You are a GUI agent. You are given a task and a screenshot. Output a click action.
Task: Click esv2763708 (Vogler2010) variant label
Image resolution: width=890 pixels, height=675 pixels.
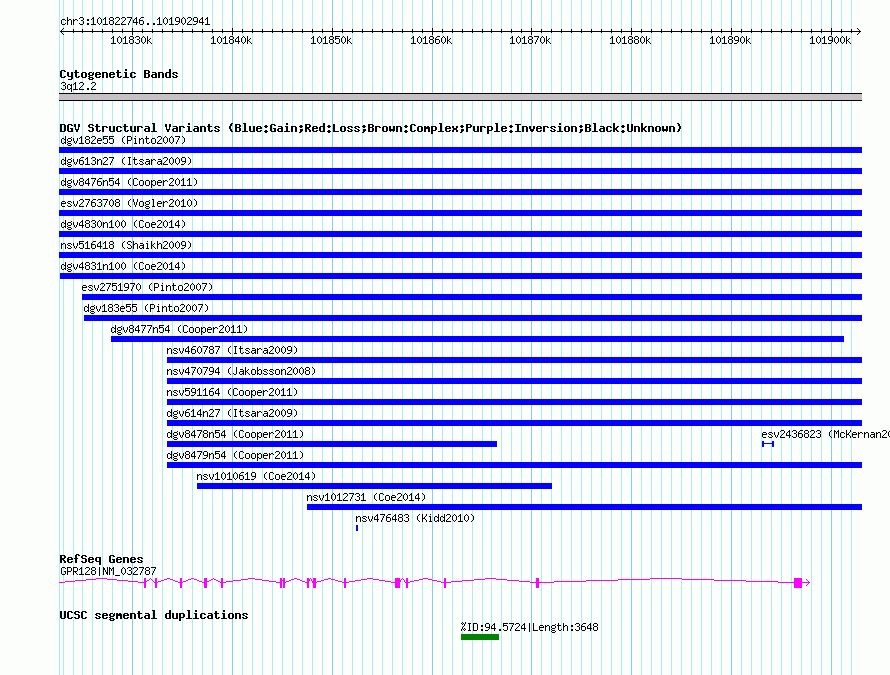point(129,203)
